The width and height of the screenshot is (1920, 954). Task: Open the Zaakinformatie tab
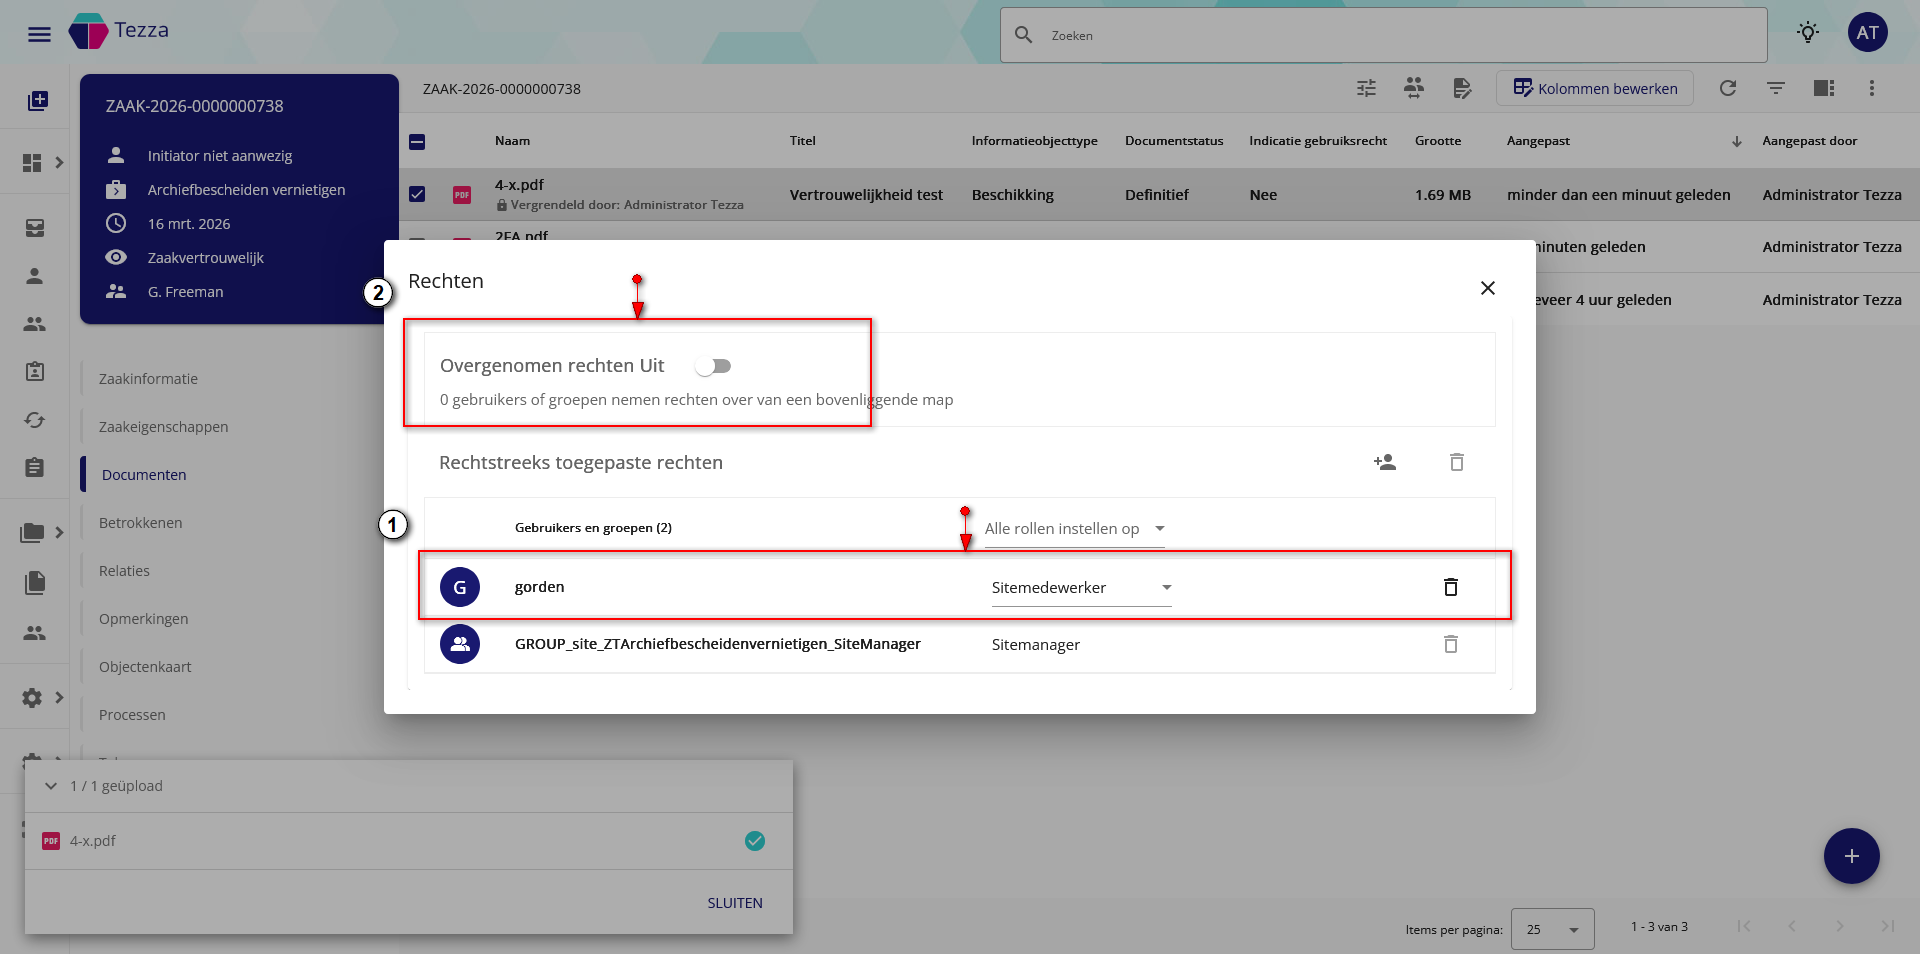pyautogui.click(x=148, y=379)
